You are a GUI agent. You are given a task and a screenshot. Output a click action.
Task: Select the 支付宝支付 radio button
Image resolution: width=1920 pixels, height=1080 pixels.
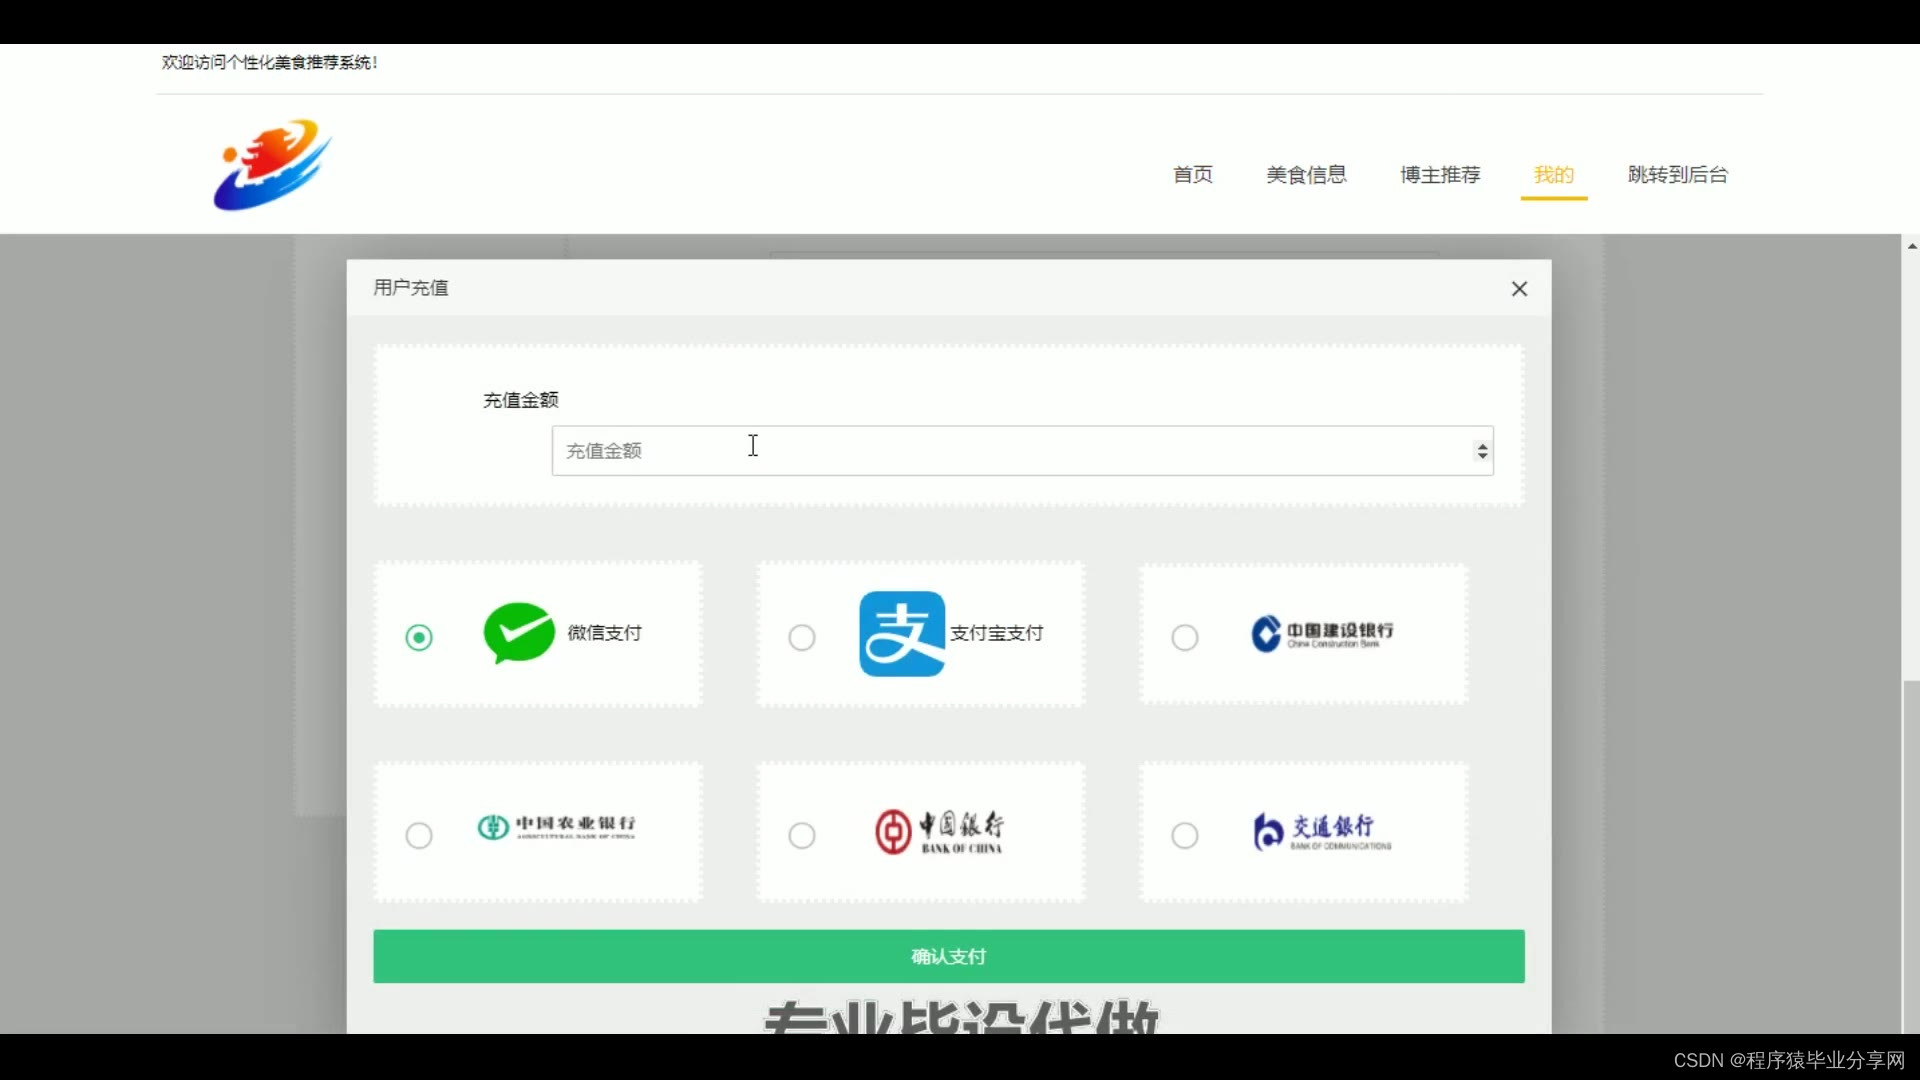point(802,637)
